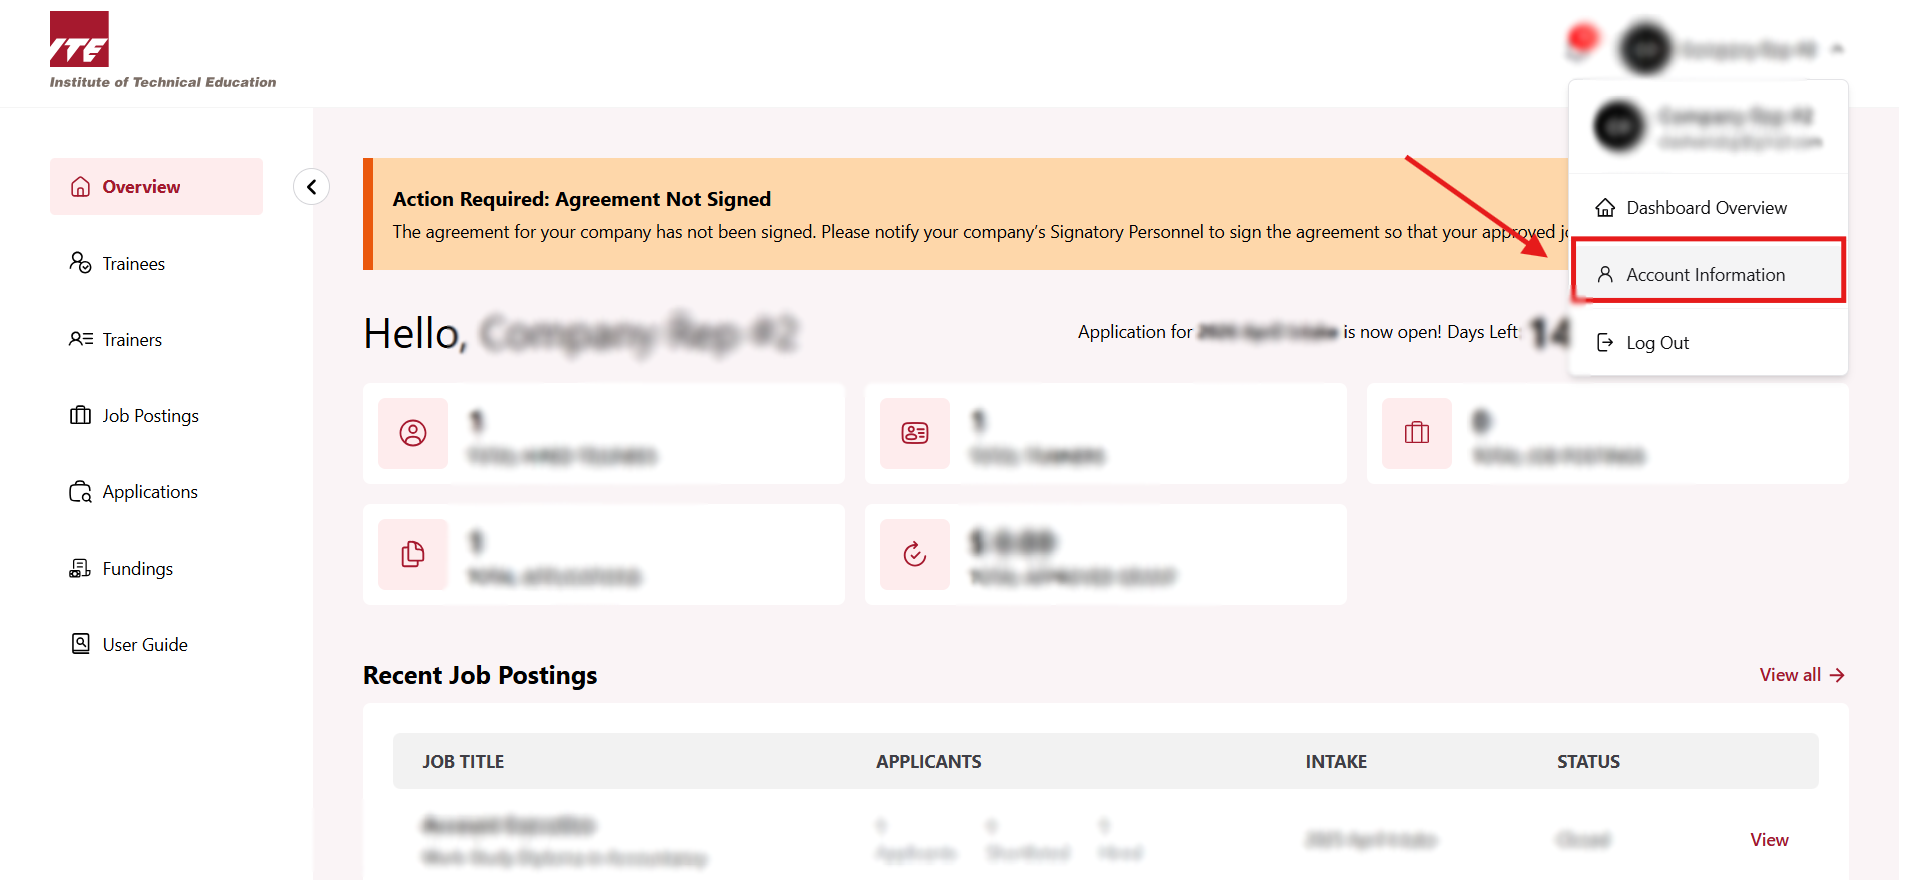Navigate to Job Postings in sidebar
1918x880 pixels.
[150, 416]
